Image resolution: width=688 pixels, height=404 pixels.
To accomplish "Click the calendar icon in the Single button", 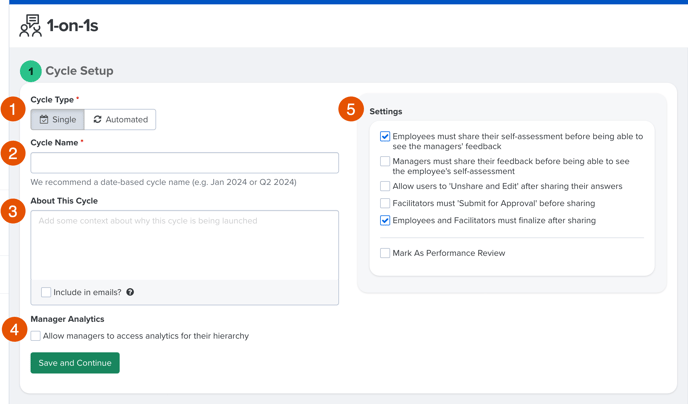I will 44,119.
